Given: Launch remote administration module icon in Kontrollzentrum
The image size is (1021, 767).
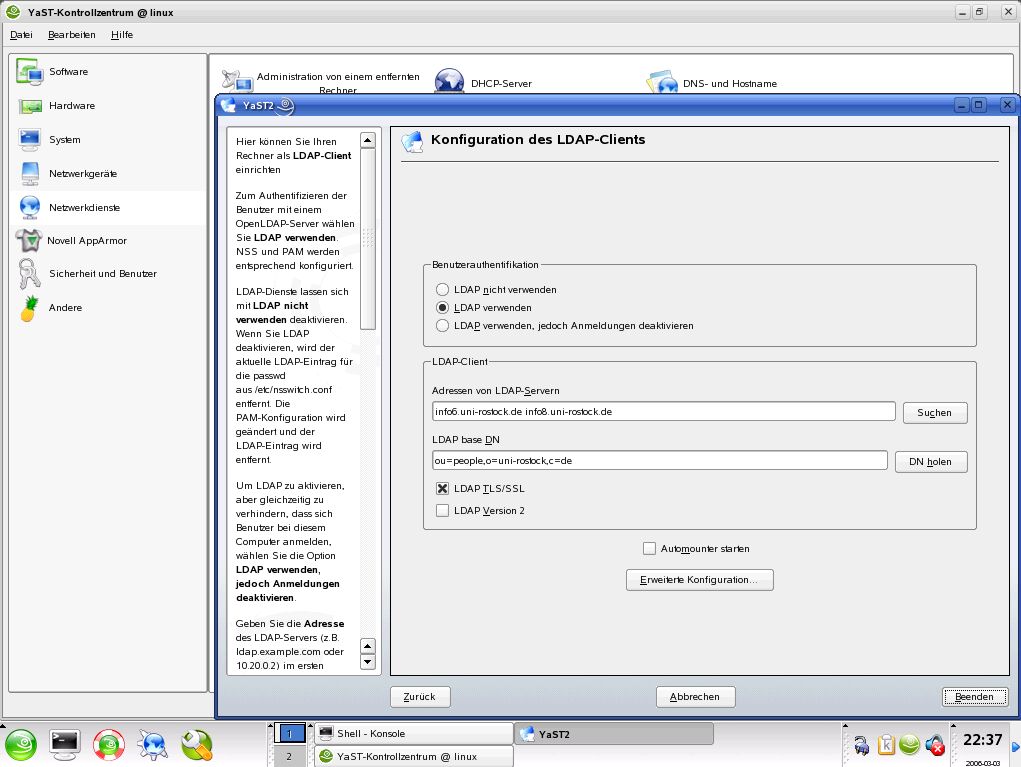Looking at the screenshot, I should pyautogui.click(x=236, y=81).
